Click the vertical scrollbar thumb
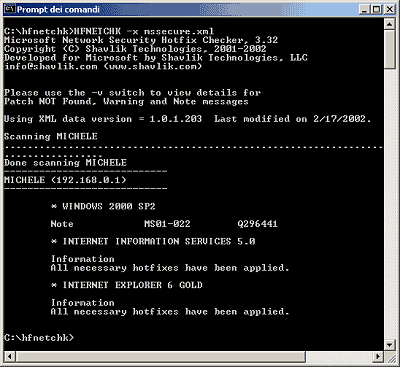This screenshot has width=400, height=367. click(x=390, y=49)
